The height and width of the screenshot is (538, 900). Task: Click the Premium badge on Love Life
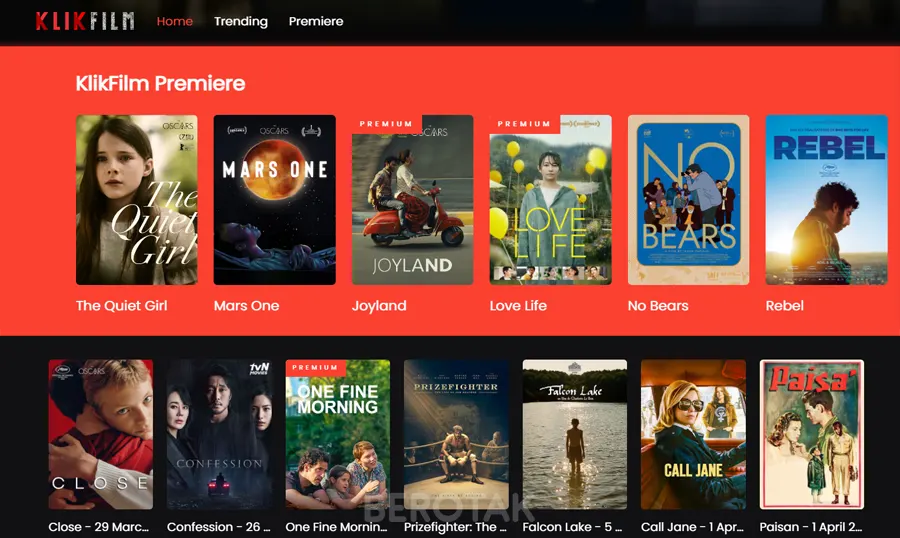[524, 123]
